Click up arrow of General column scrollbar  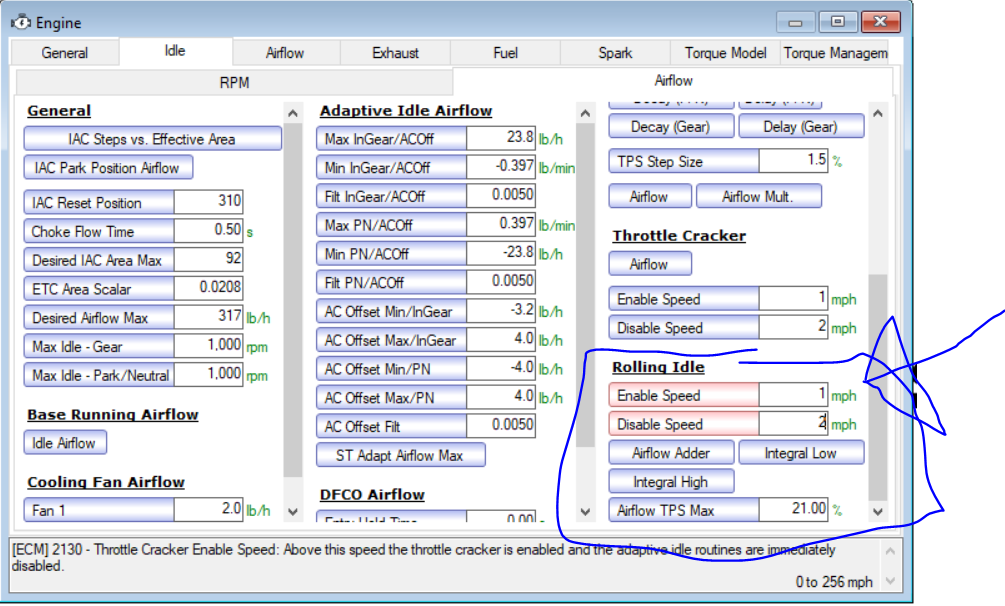[x=293, y=114]
